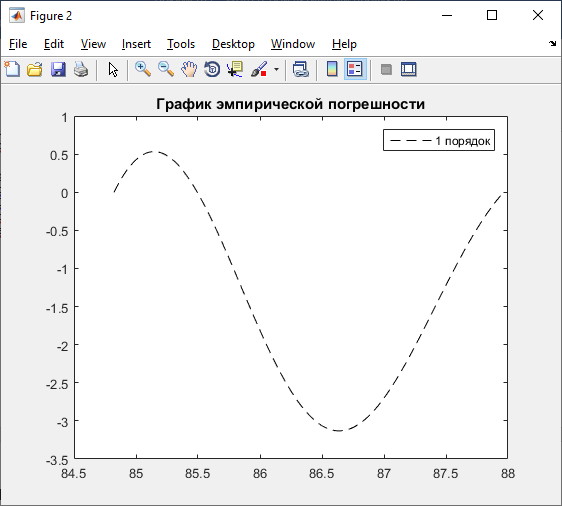Expand the Brush color dropdown arrow

[276, 69]
